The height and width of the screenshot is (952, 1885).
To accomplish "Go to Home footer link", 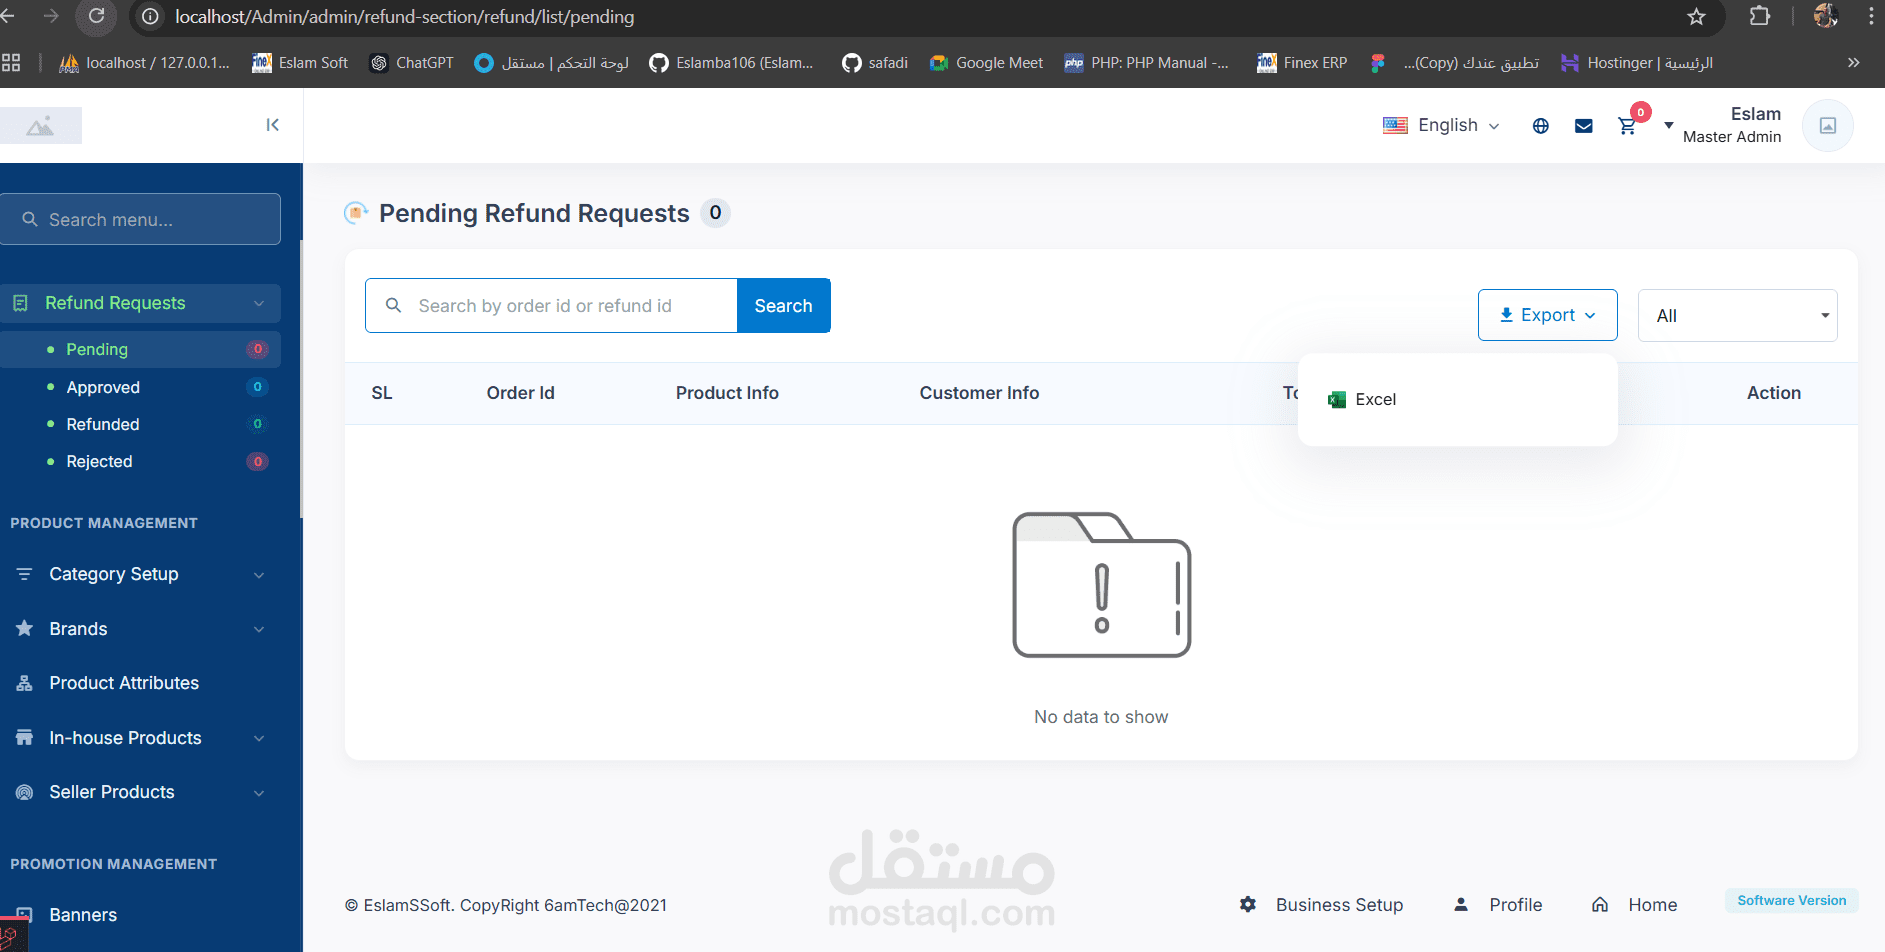I will click(x=1635, y=905).
